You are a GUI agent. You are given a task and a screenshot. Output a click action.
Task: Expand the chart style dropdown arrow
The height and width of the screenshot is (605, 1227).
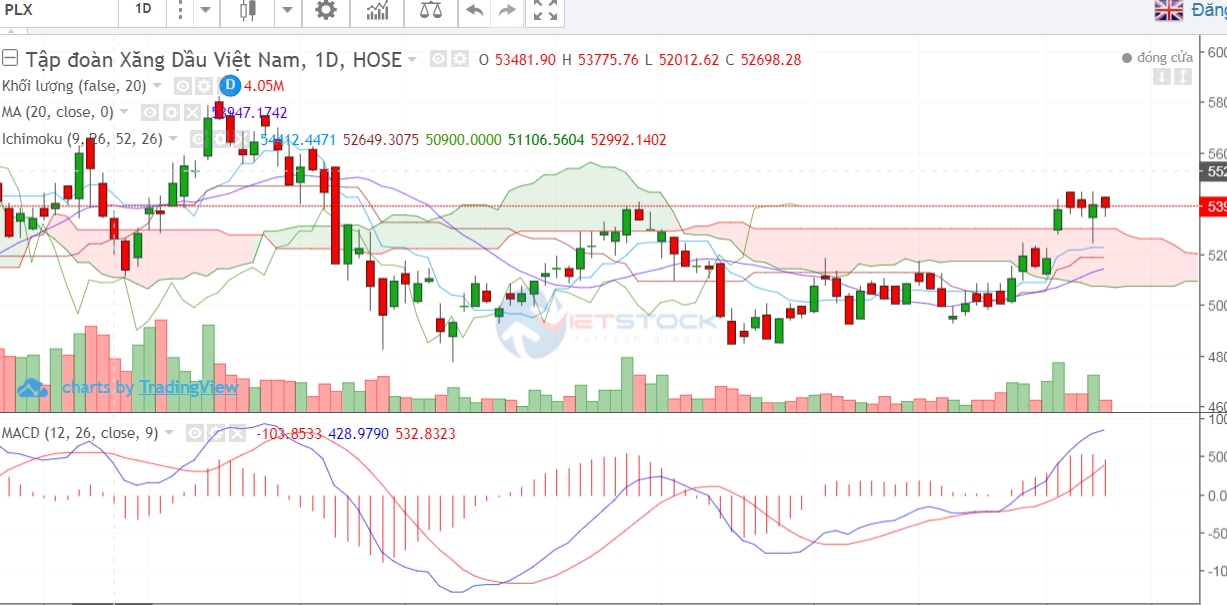287,11
